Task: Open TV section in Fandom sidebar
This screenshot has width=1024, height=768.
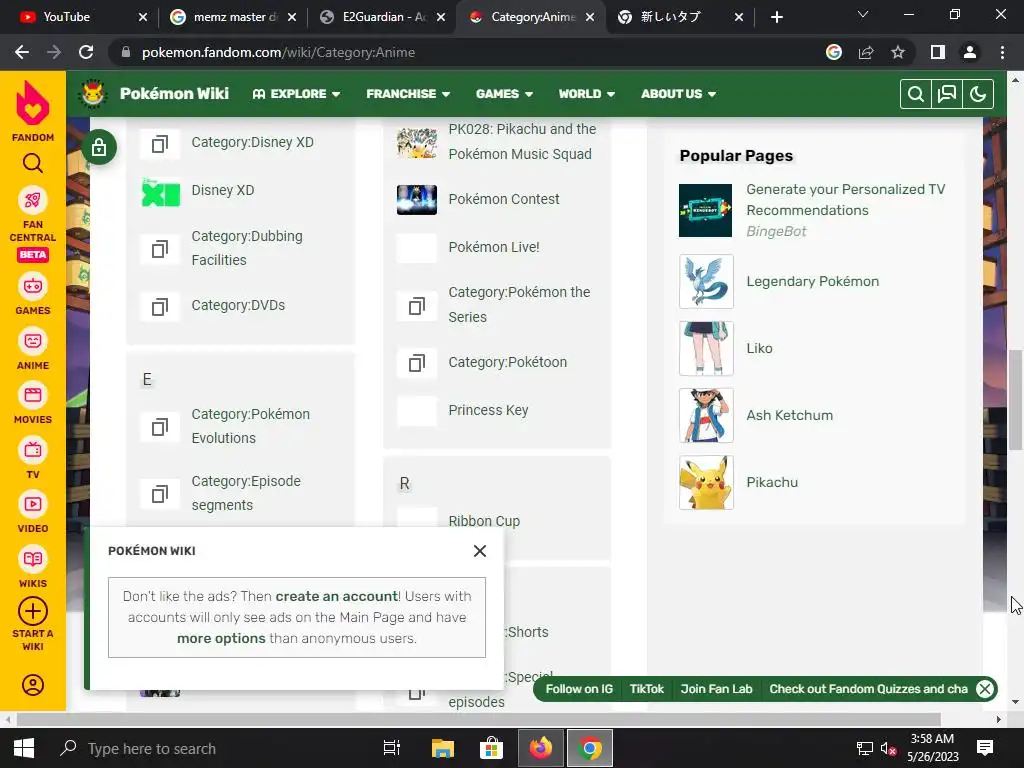Action: [33, 459]
